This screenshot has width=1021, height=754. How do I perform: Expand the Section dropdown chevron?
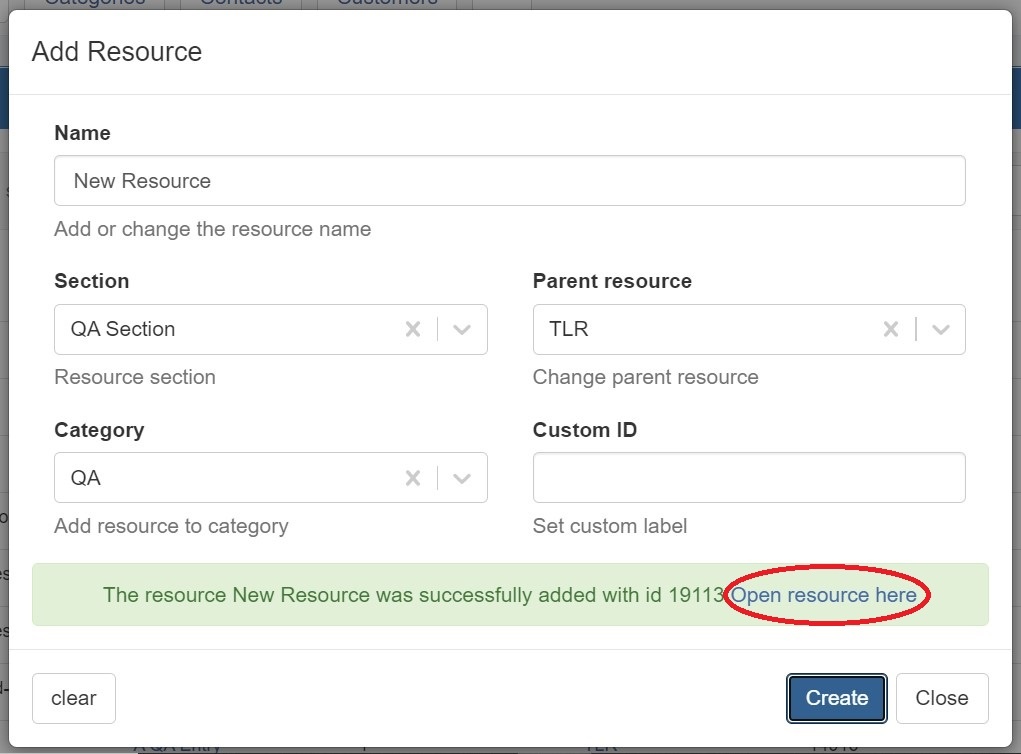click(462, 329)
